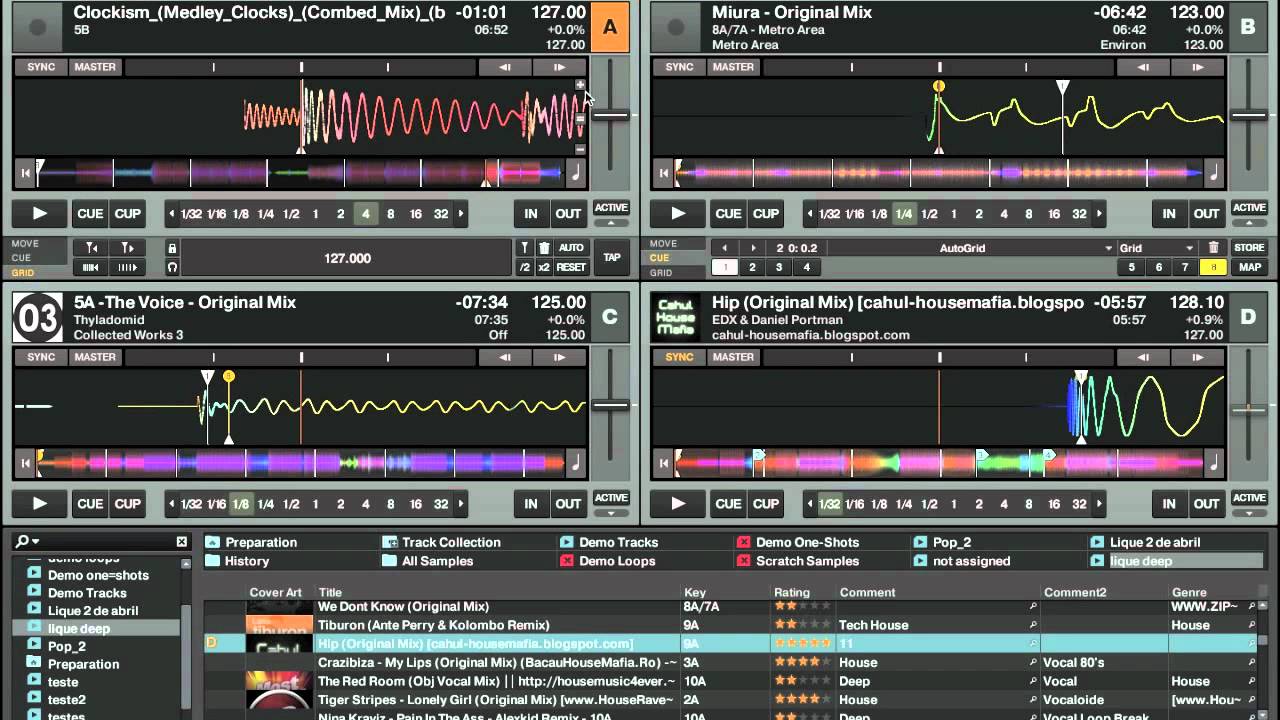Move Deck A grid marker left
The height and width of the screenshot is (720, 1280).
(91, 247)
